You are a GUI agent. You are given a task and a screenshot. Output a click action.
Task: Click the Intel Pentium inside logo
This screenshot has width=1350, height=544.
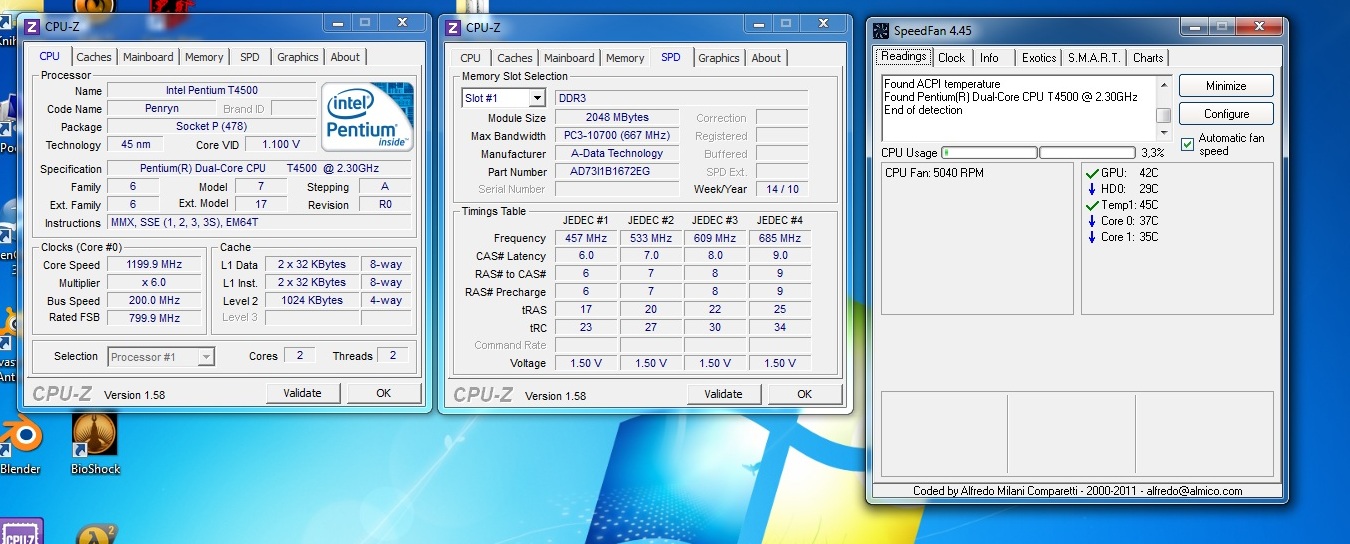pyautogui.click(x=367, y=116)
